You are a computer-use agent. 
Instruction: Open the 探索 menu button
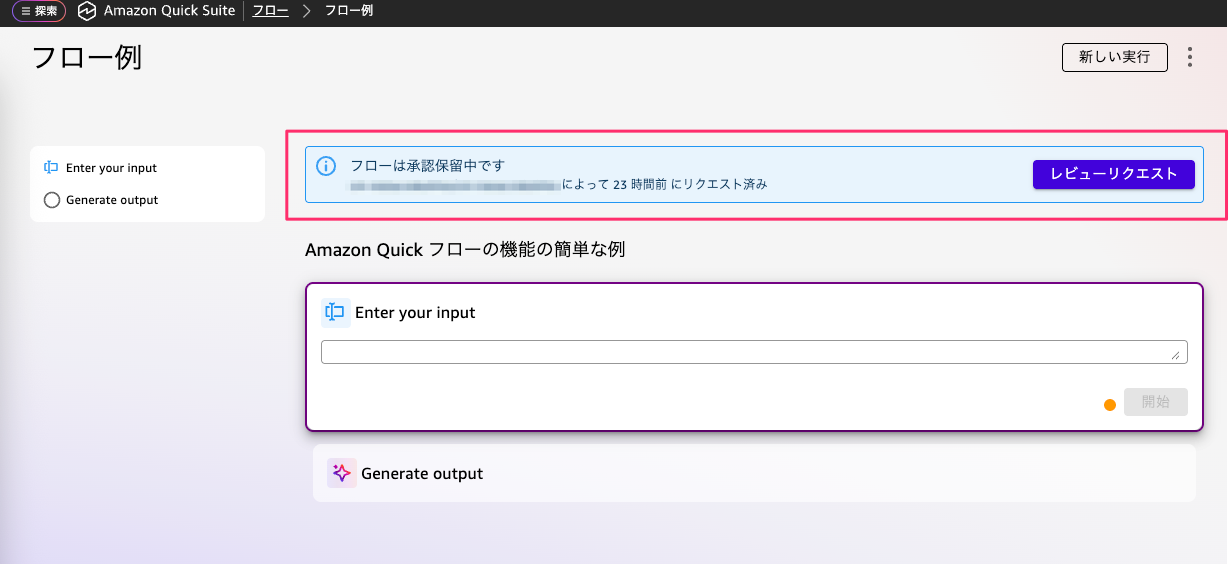[39, 11]
